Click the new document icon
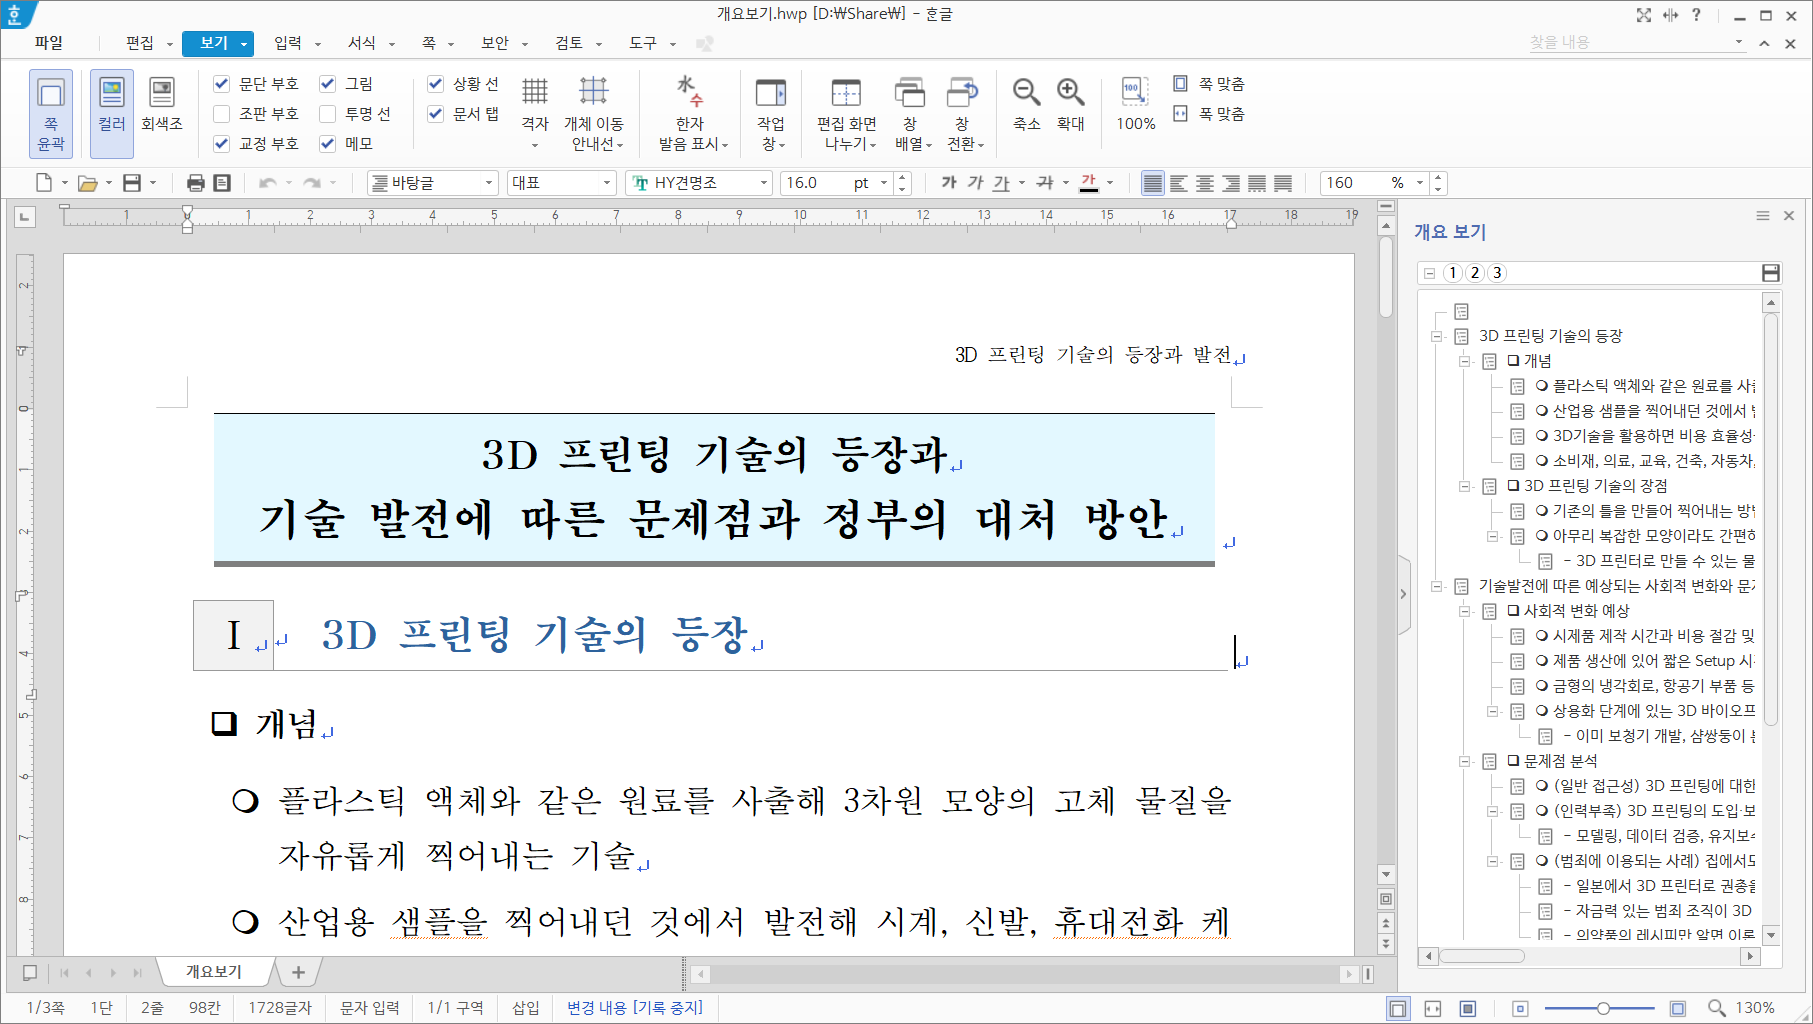Image resolution: width=1813 pixels, height=1024 pixels. [43, 183]
